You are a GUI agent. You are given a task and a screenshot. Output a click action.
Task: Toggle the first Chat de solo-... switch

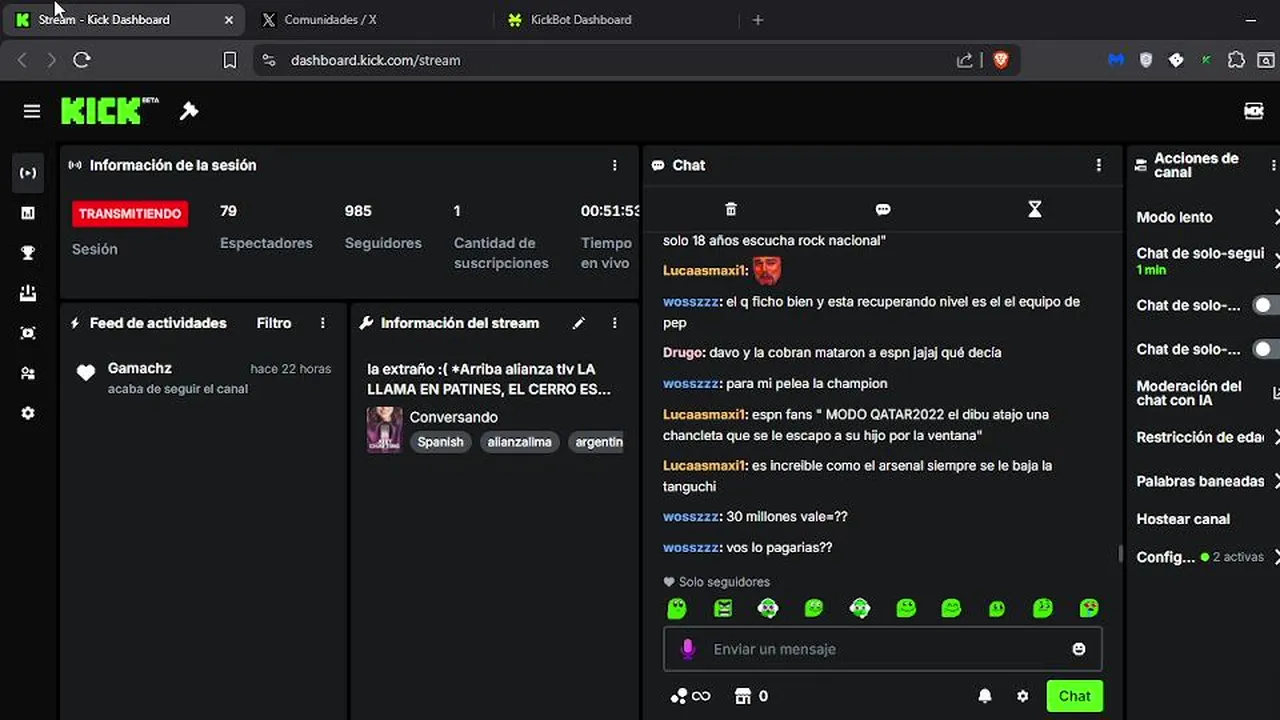[1266, 305]
